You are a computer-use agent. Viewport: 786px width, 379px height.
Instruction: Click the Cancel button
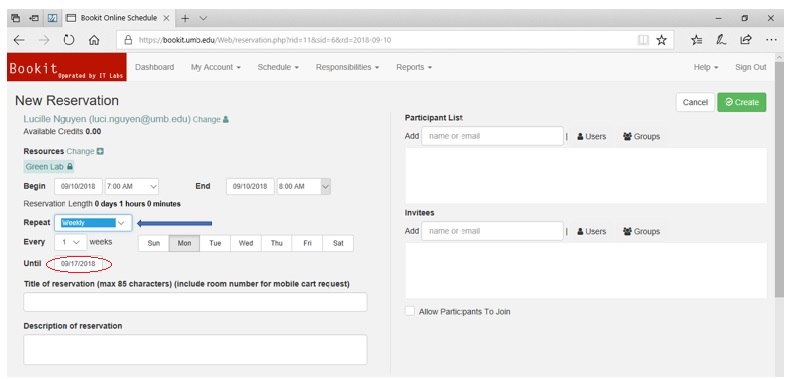[x=695, y=102]
